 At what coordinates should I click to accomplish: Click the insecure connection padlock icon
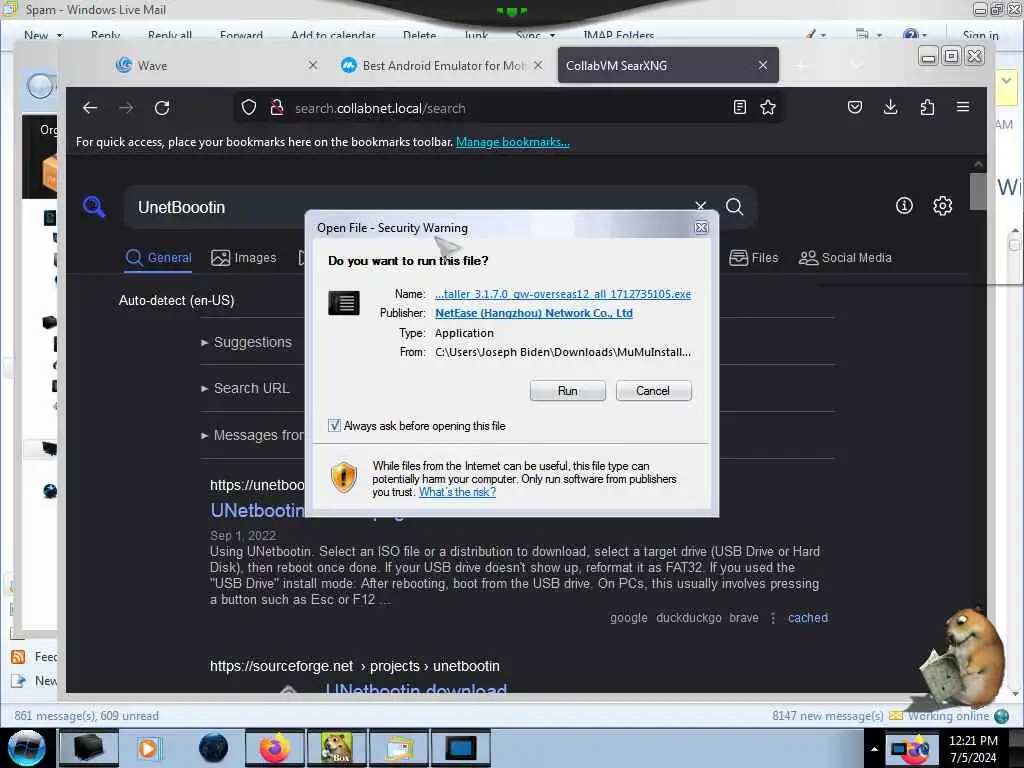coord(277,108)
